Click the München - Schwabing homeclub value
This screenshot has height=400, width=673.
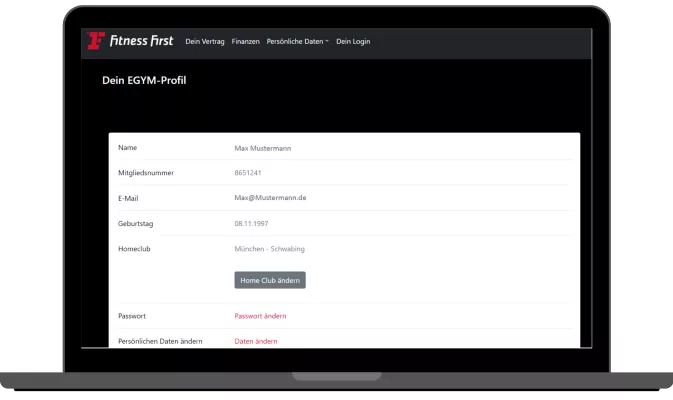[x=269, y=248]
